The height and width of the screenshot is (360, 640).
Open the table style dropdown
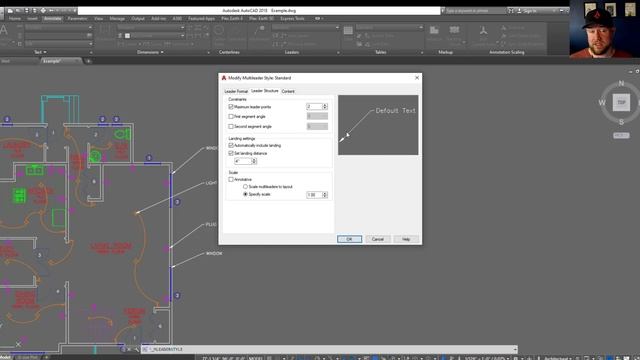coord(389,27)
